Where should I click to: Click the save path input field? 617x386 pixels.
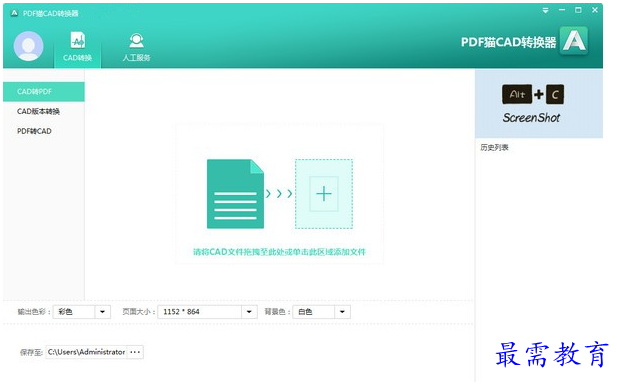86,352
